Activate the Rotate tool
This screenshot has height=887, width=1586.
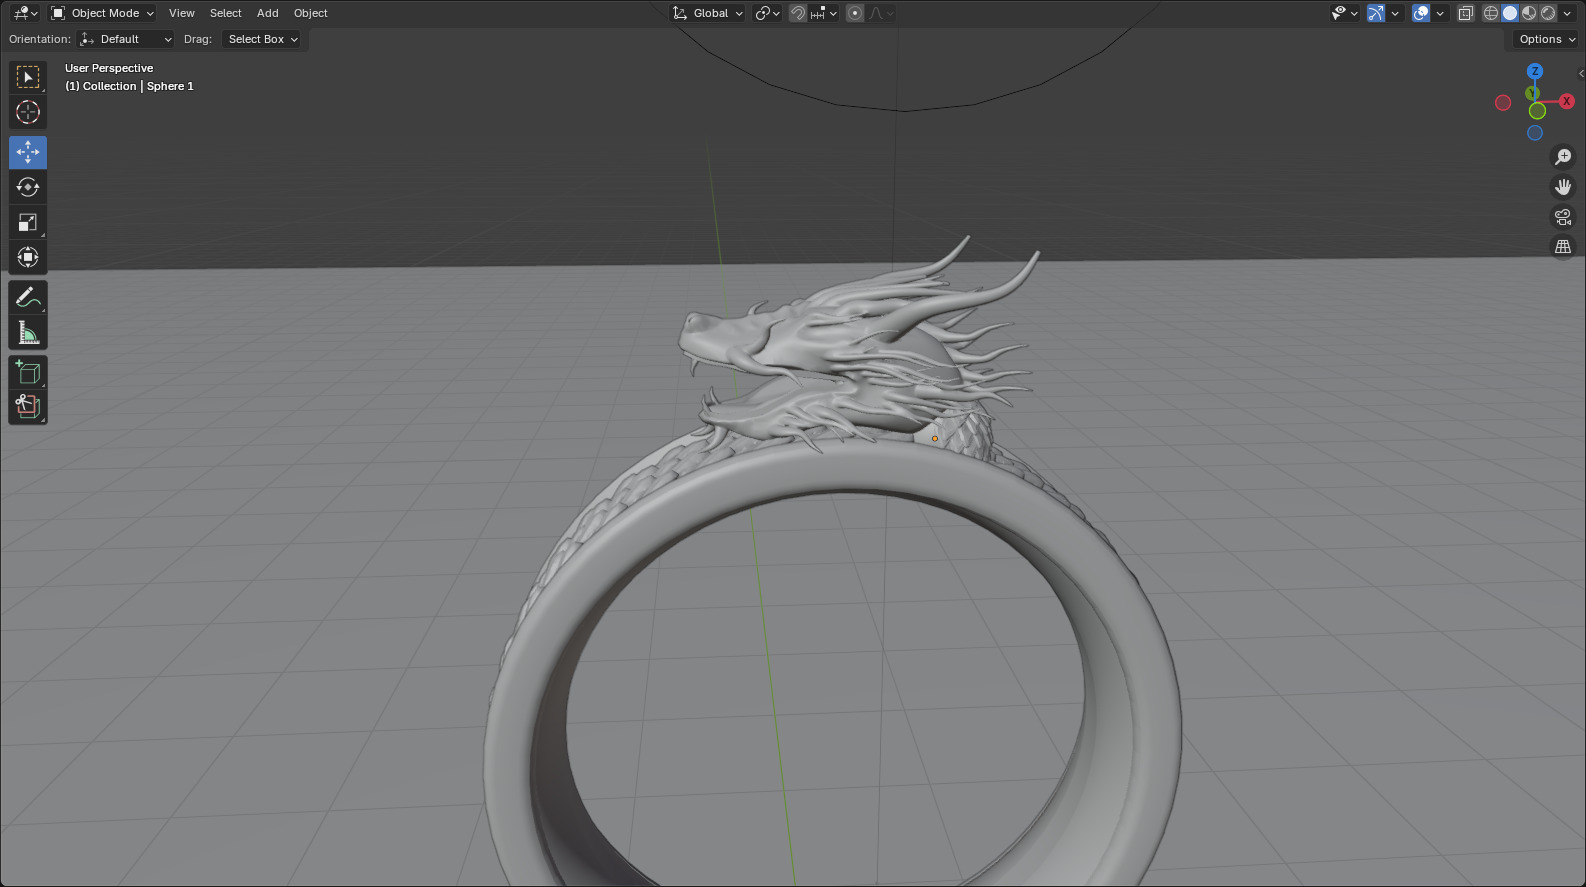28,187
